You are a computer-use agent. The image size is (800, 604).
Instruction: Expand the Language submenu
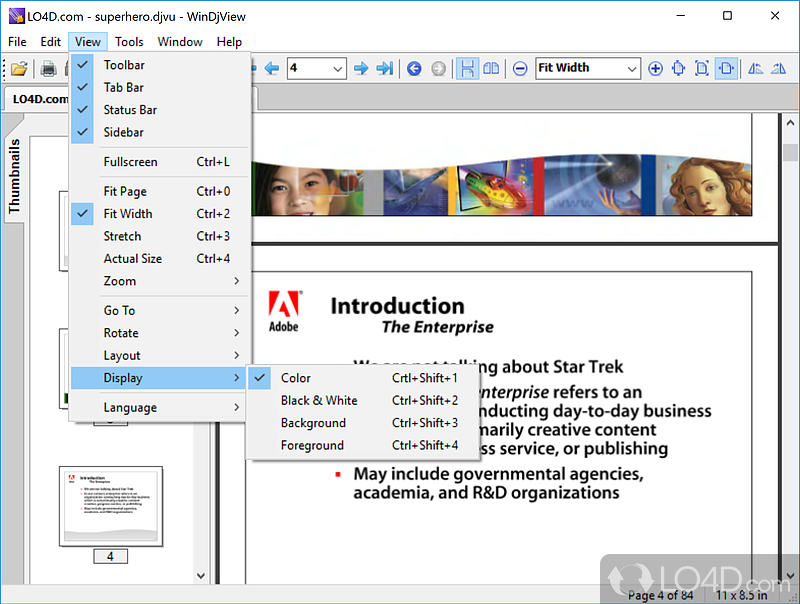160,408
